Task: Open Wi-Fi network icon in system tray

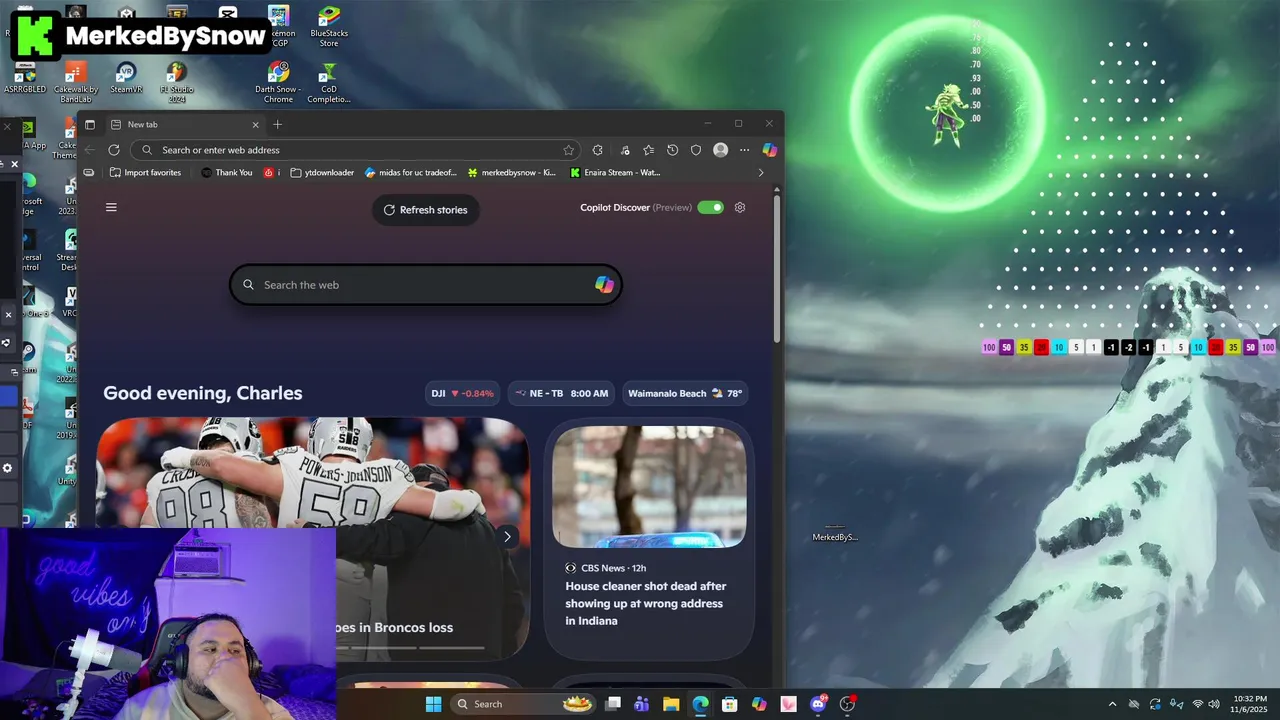Action: pyautogui.click(x=1198, y=704)
